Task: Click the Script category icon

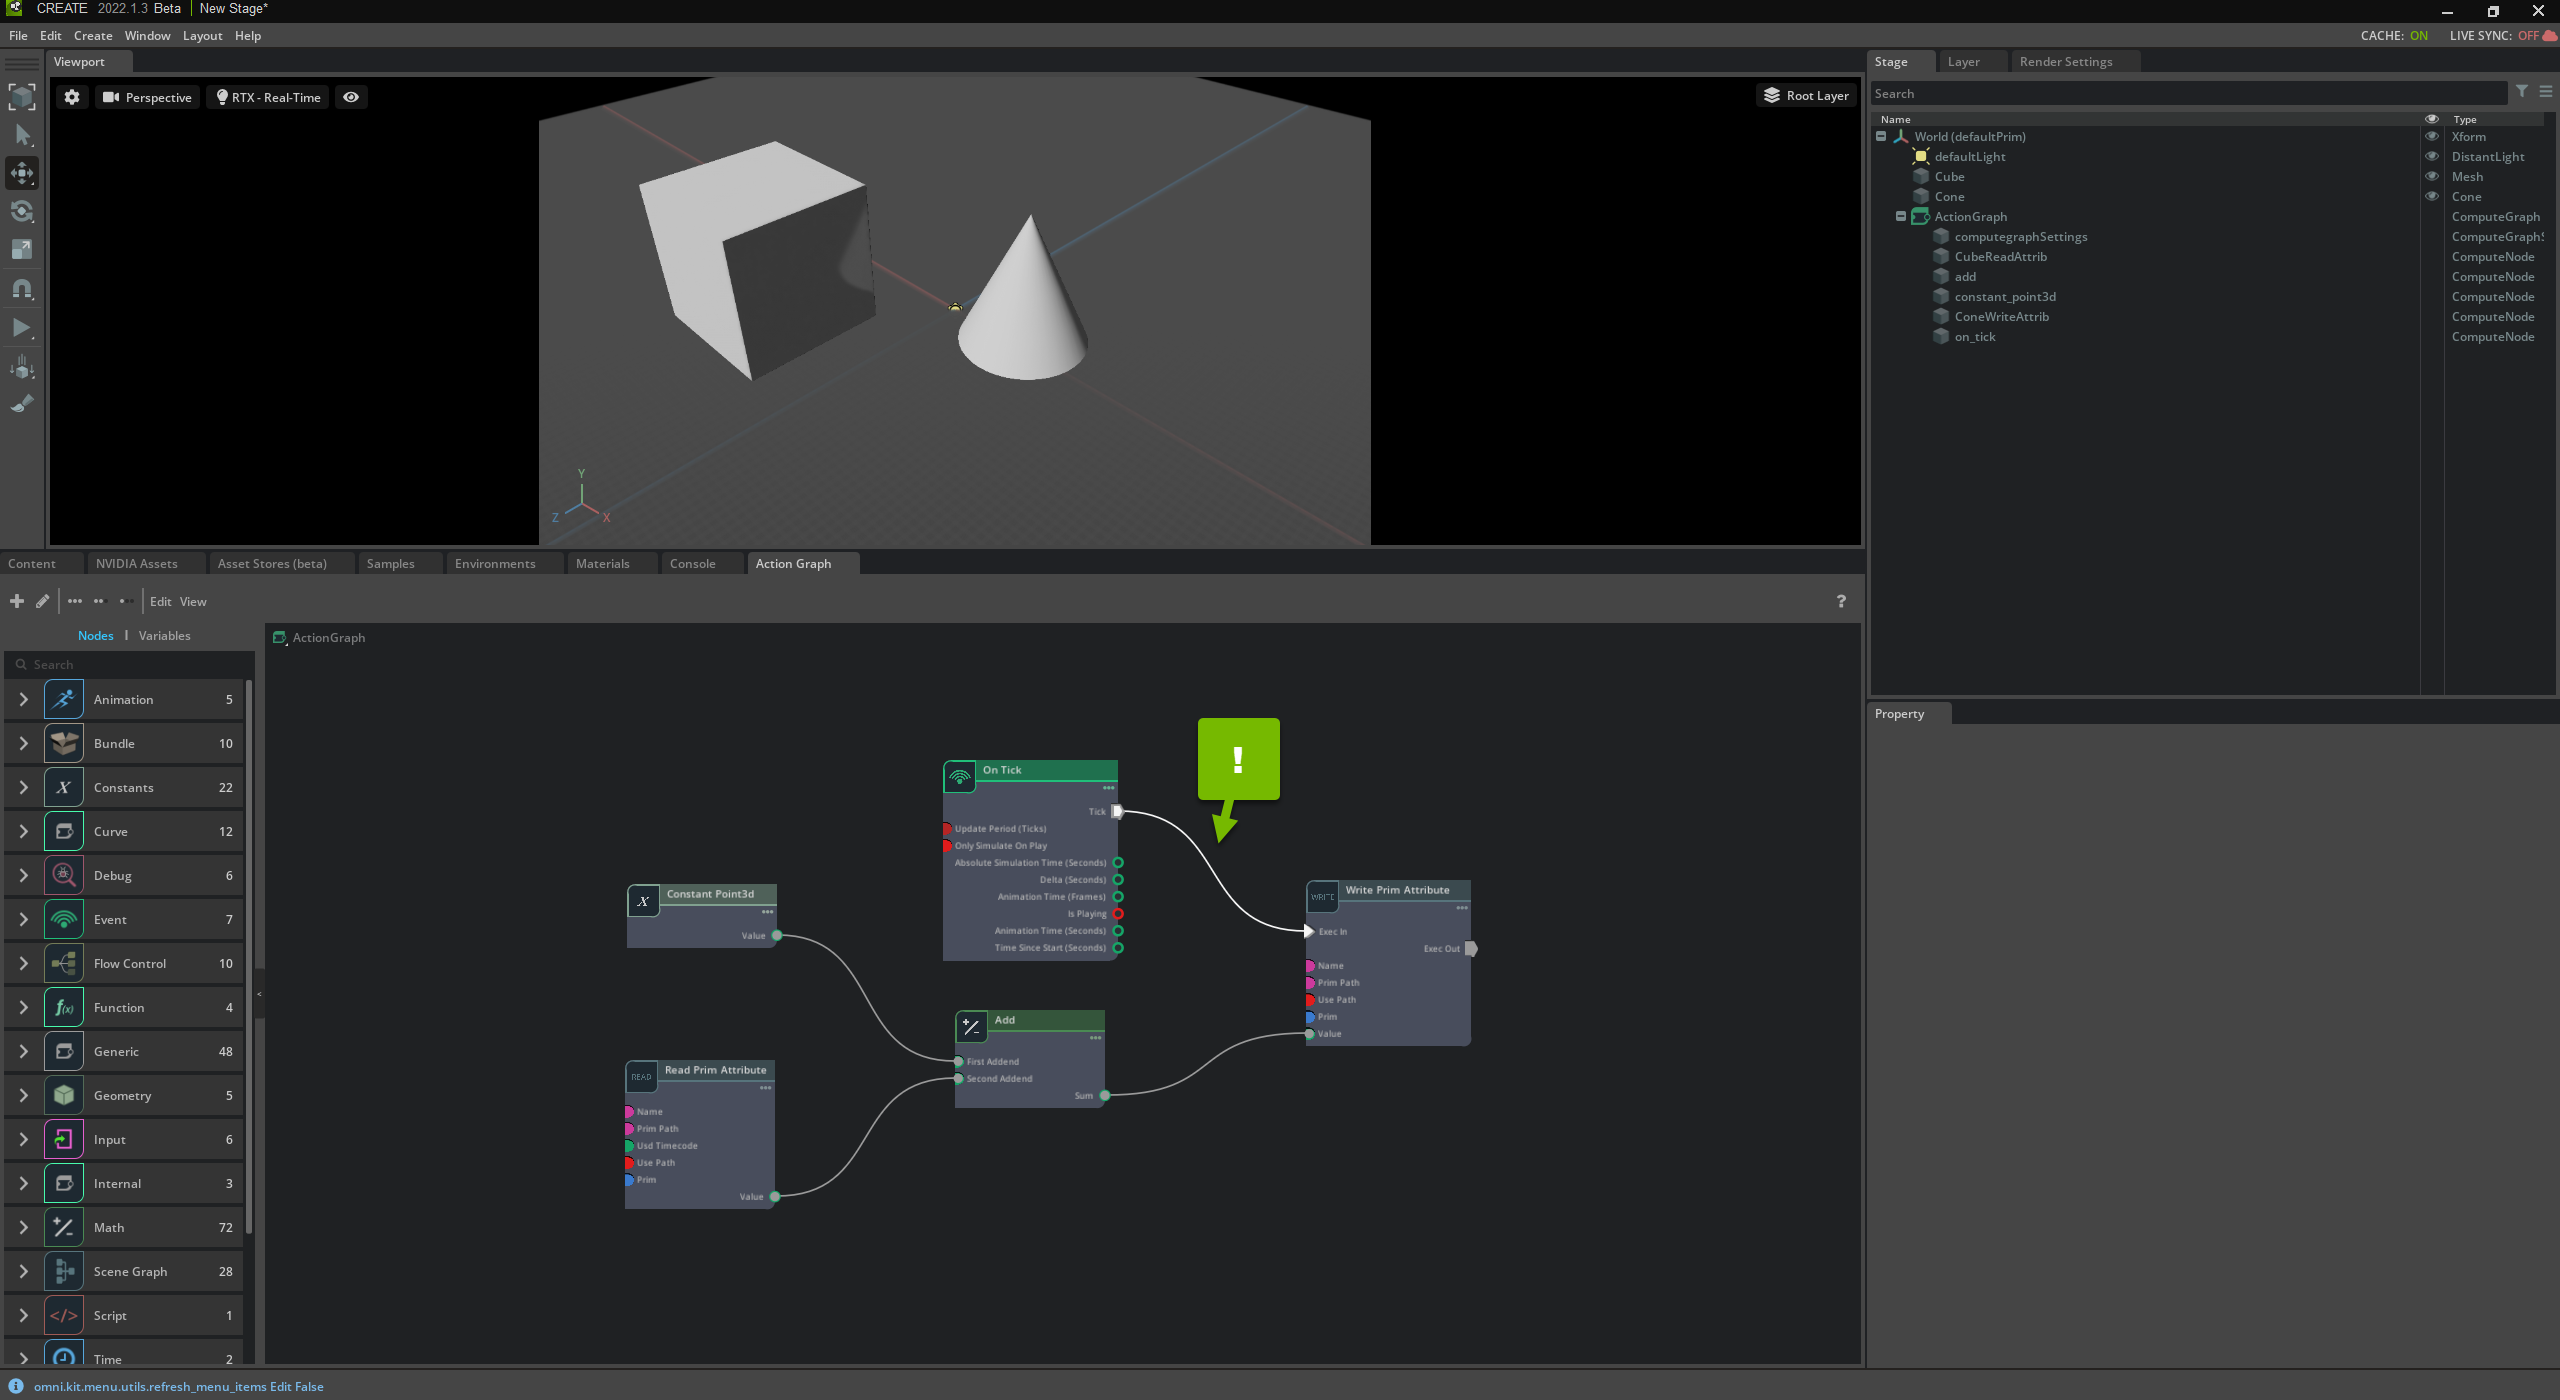Action: [x=64, y=1315]
